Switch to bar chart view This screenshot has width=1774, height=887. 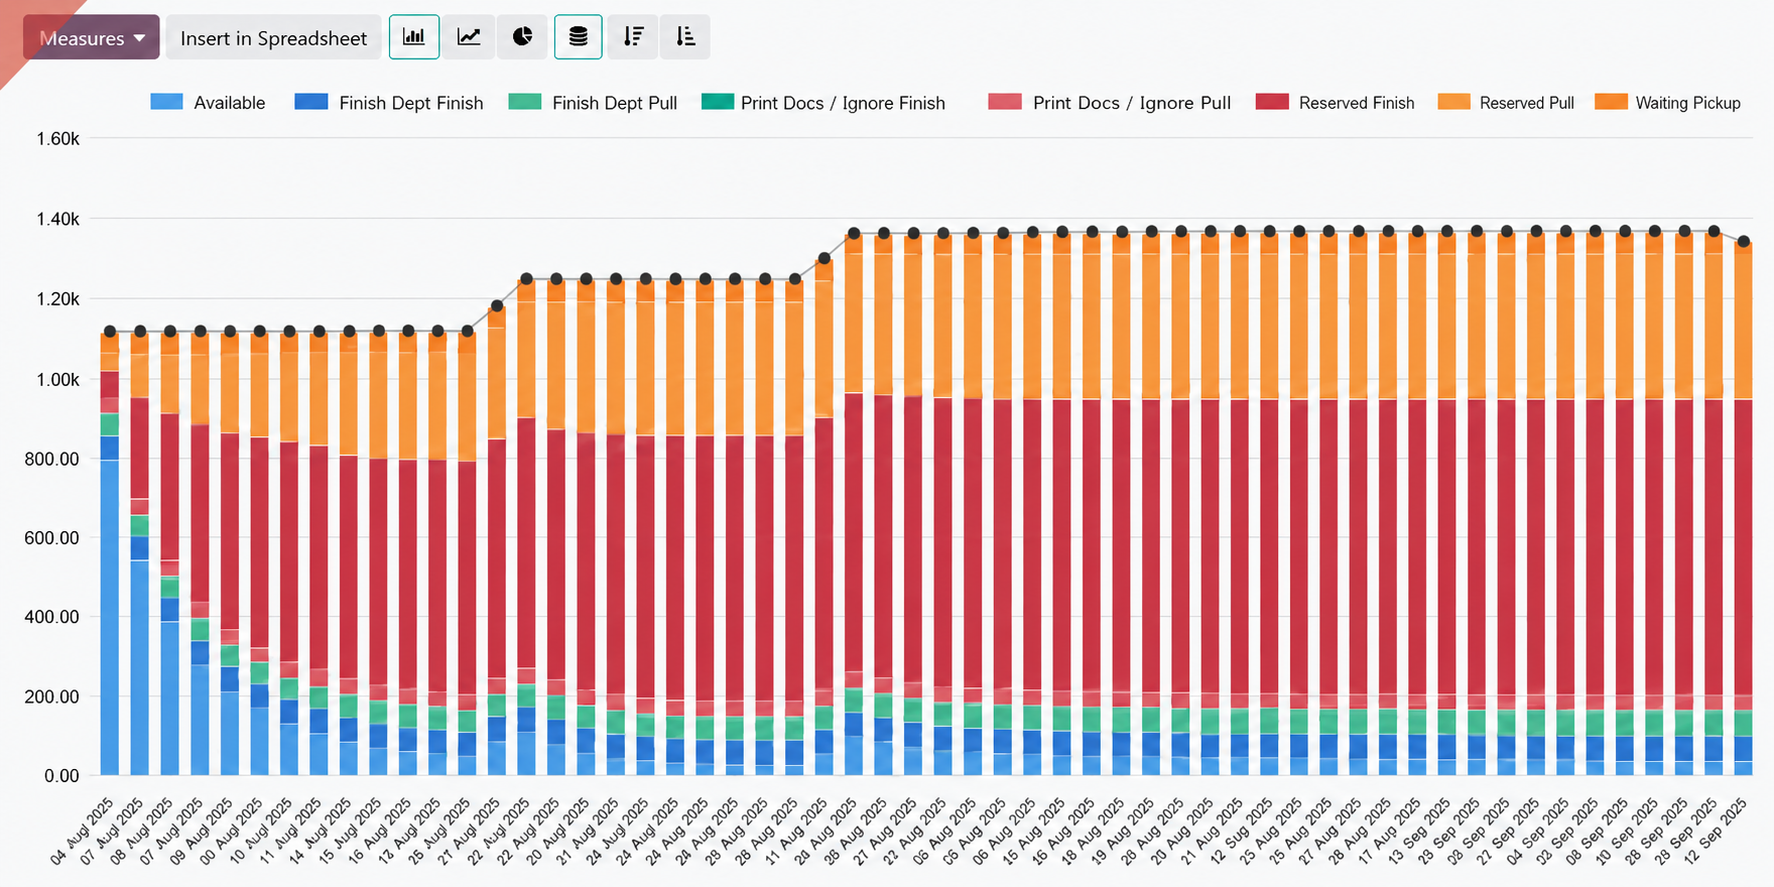click(414, 37)
